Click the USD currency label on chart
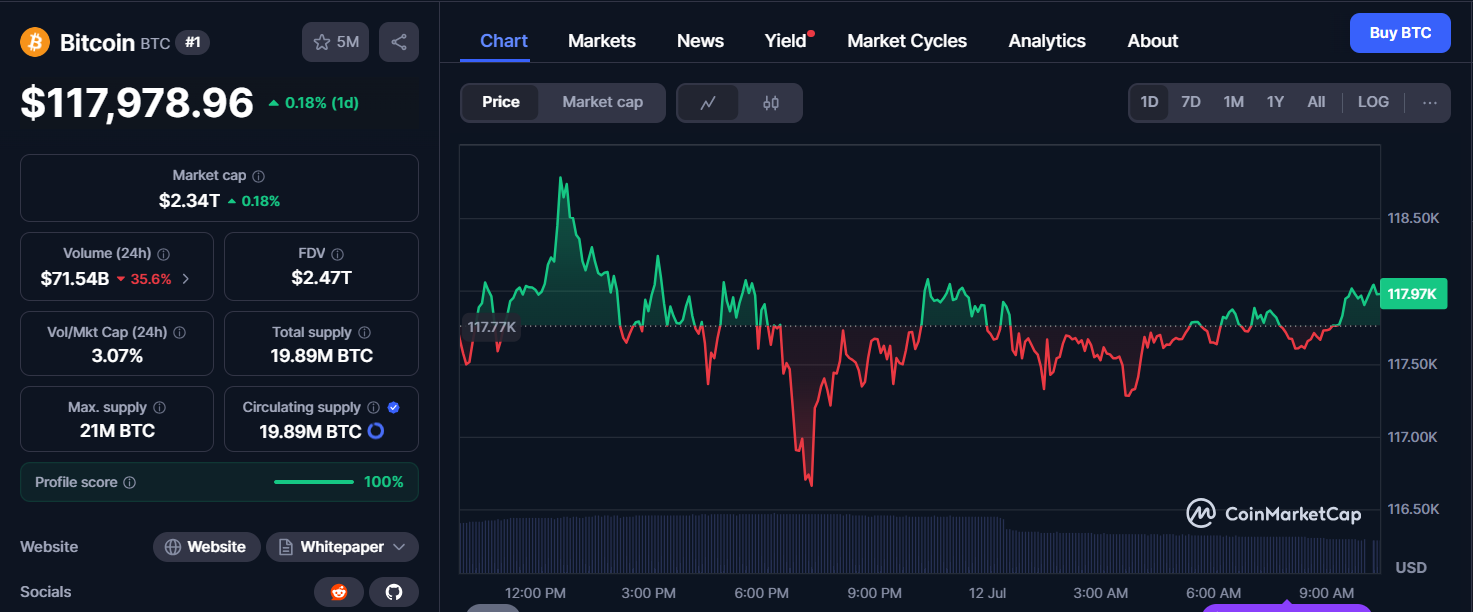This screenshot has width=1473, height=612. 1411,567
